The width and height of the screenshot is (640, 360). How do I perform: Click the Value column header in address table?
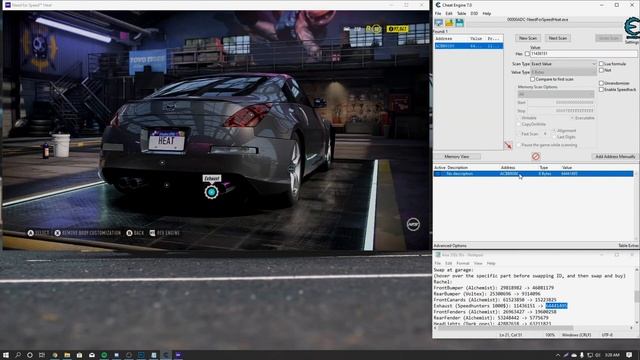click(567, 167)
